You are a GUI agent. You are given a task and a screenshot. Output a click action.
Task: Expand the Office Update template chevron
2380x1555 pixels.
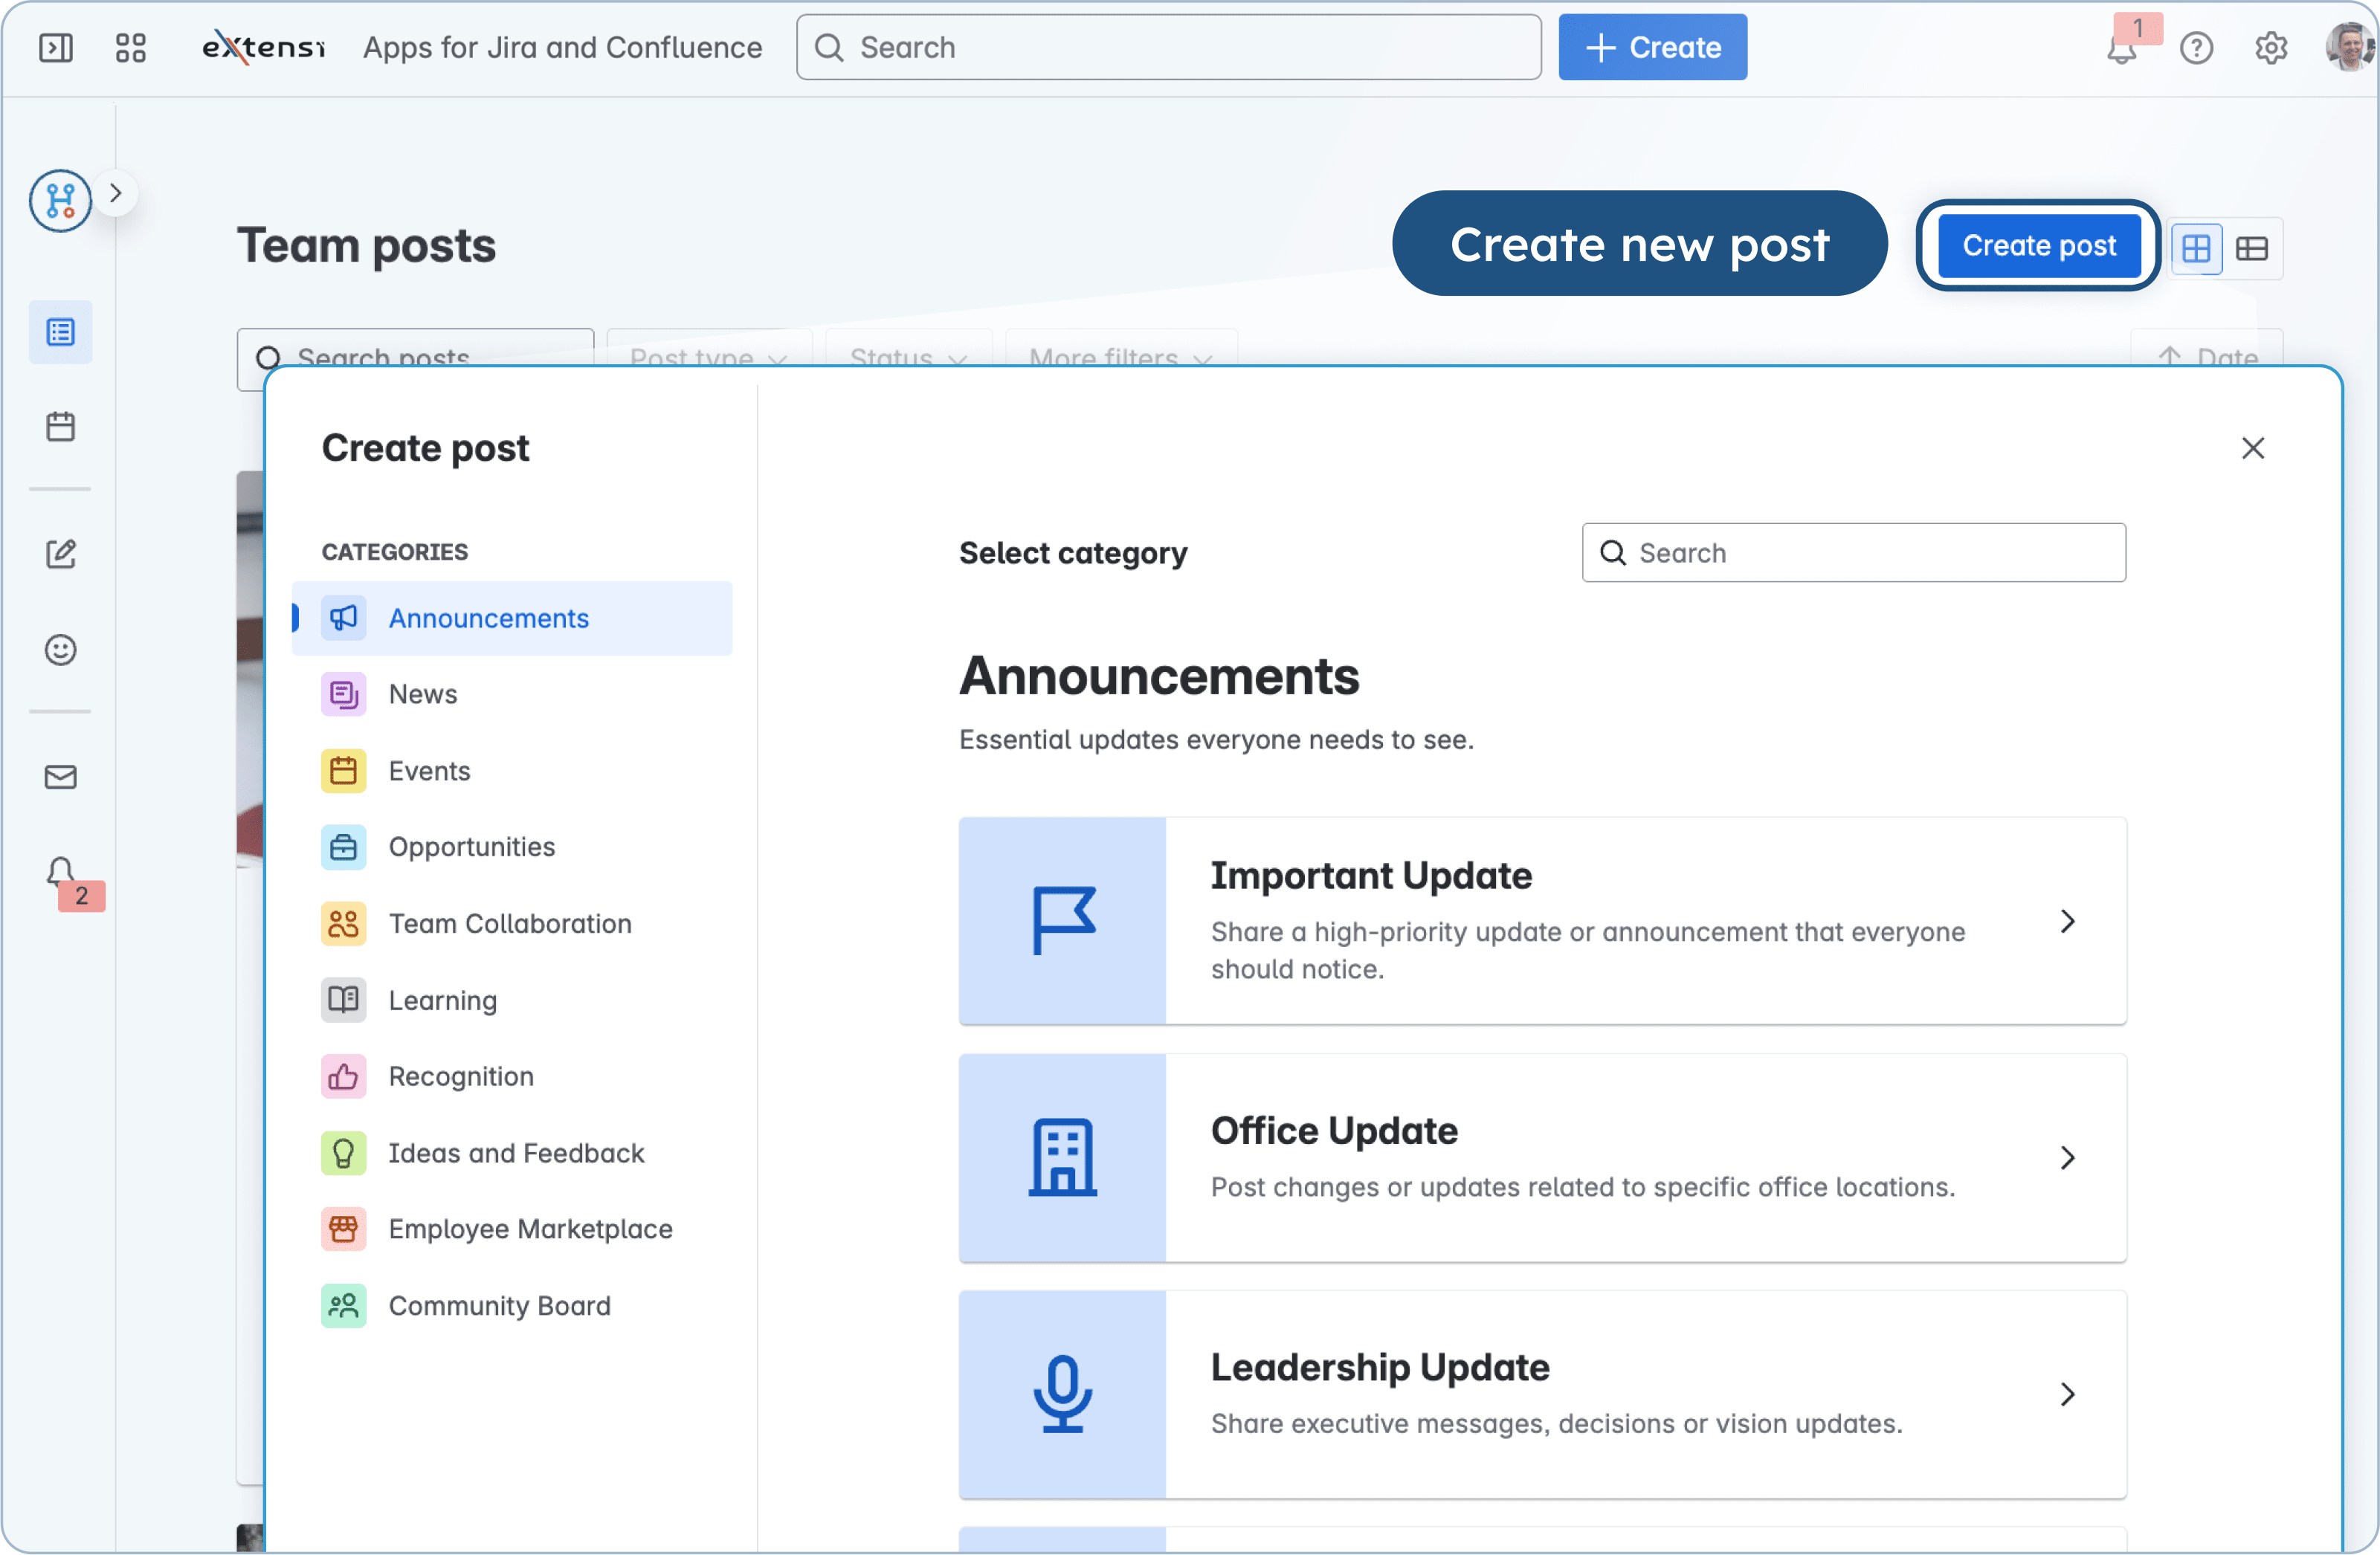click(x=2067, y=1158)
